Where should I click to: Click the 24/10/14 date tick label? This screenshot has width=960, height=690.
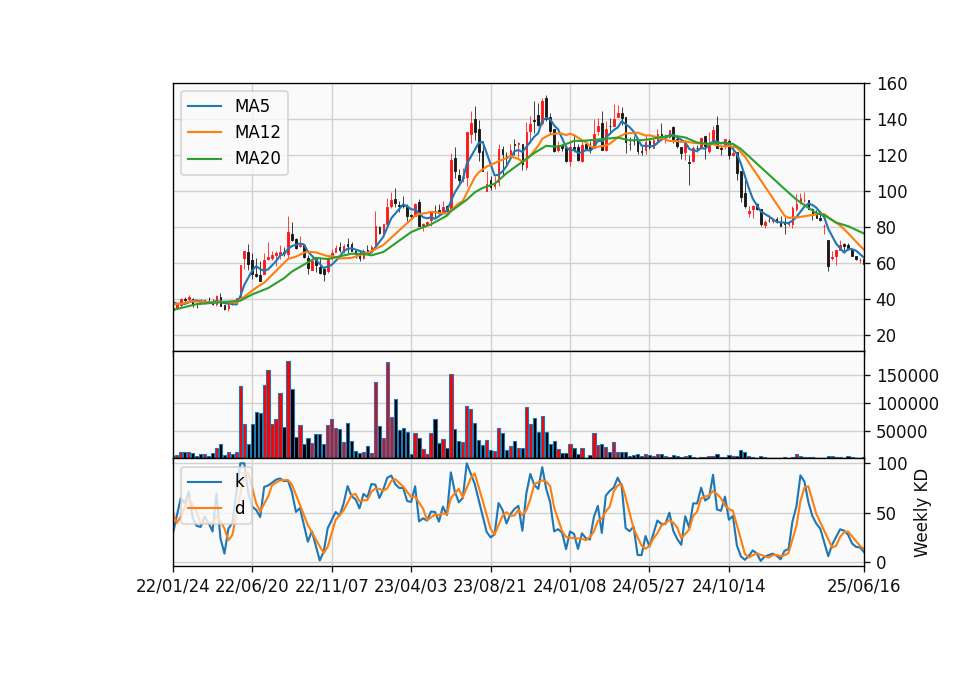pyautogui.click(x=729, y=586)
